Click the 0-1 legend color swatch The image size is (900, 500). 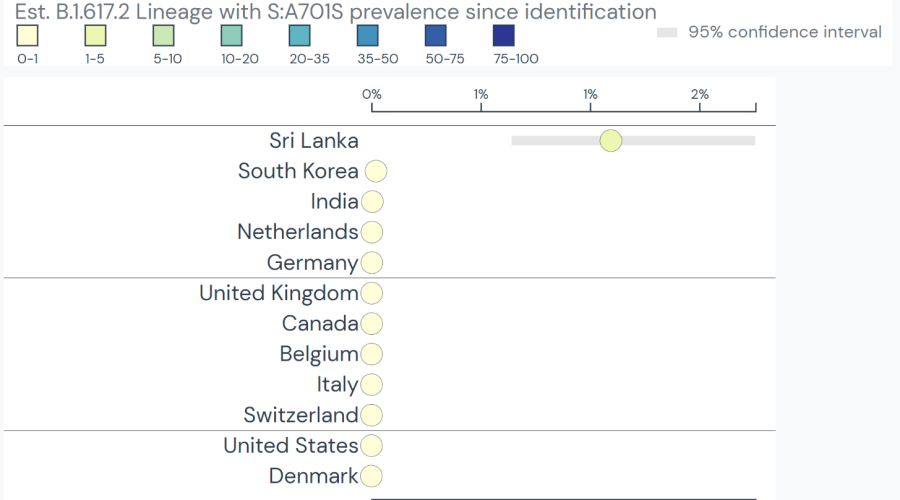pyautogui.click(x=27, y=36)
